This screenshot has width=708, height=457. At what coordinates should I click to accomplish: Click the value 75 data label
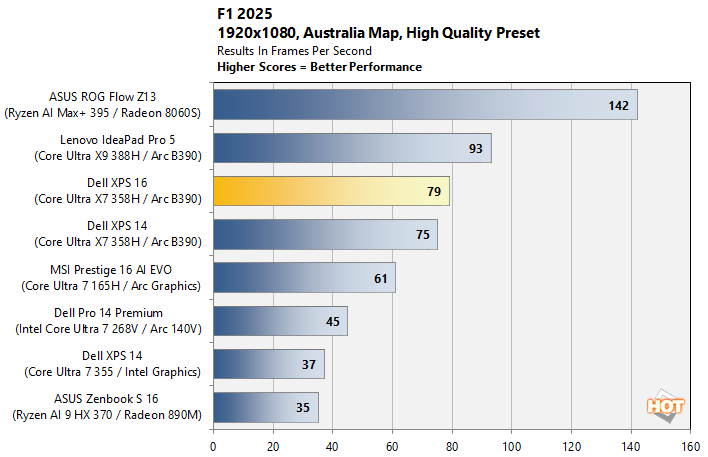point(423,235)
